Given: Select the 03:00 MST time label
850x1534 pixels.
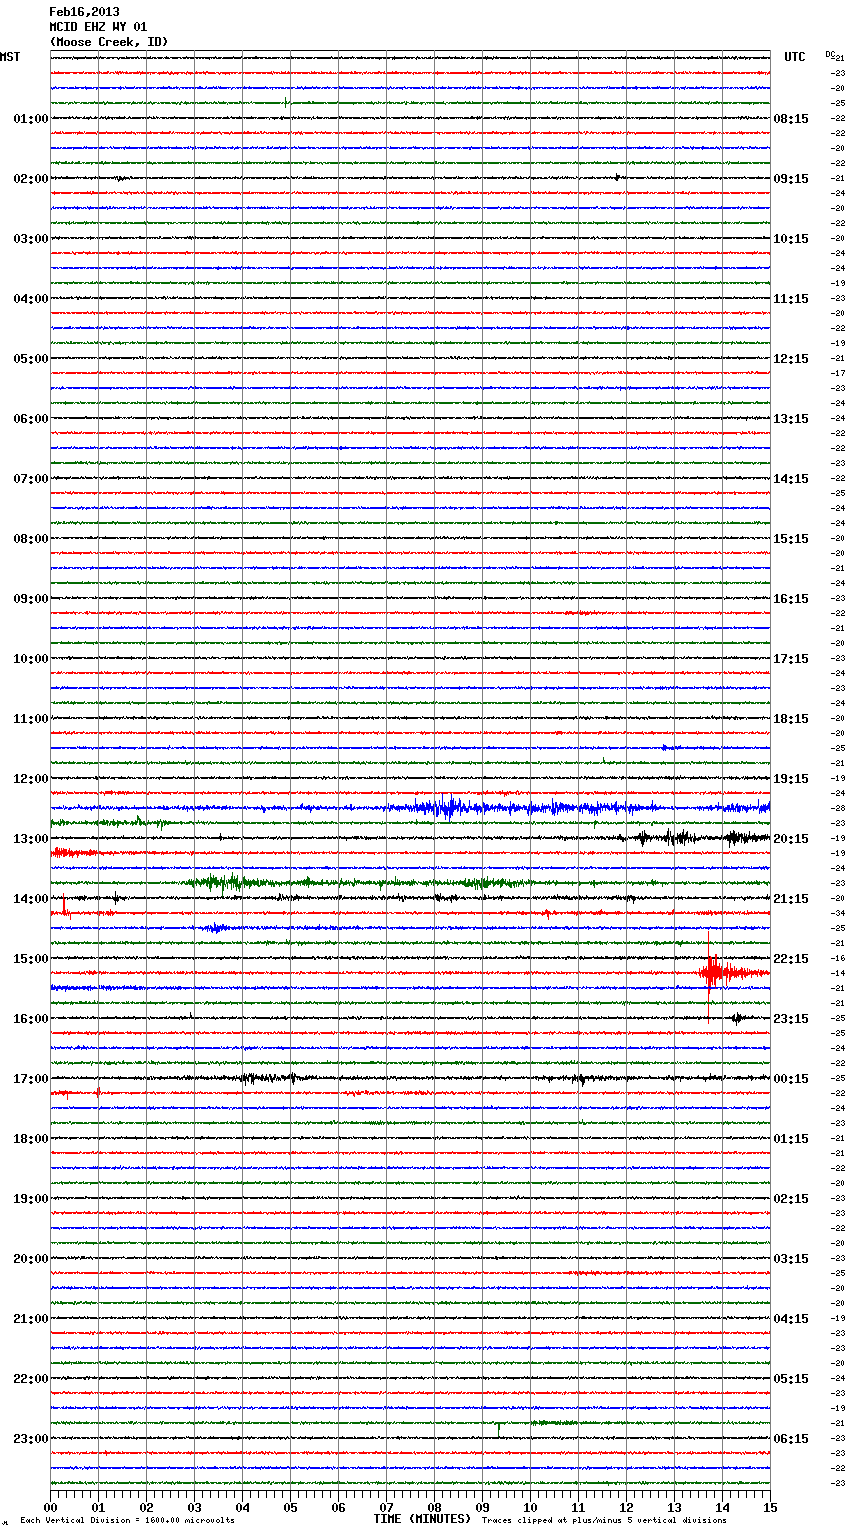Looking at the screenshot, I should (31, 239).
